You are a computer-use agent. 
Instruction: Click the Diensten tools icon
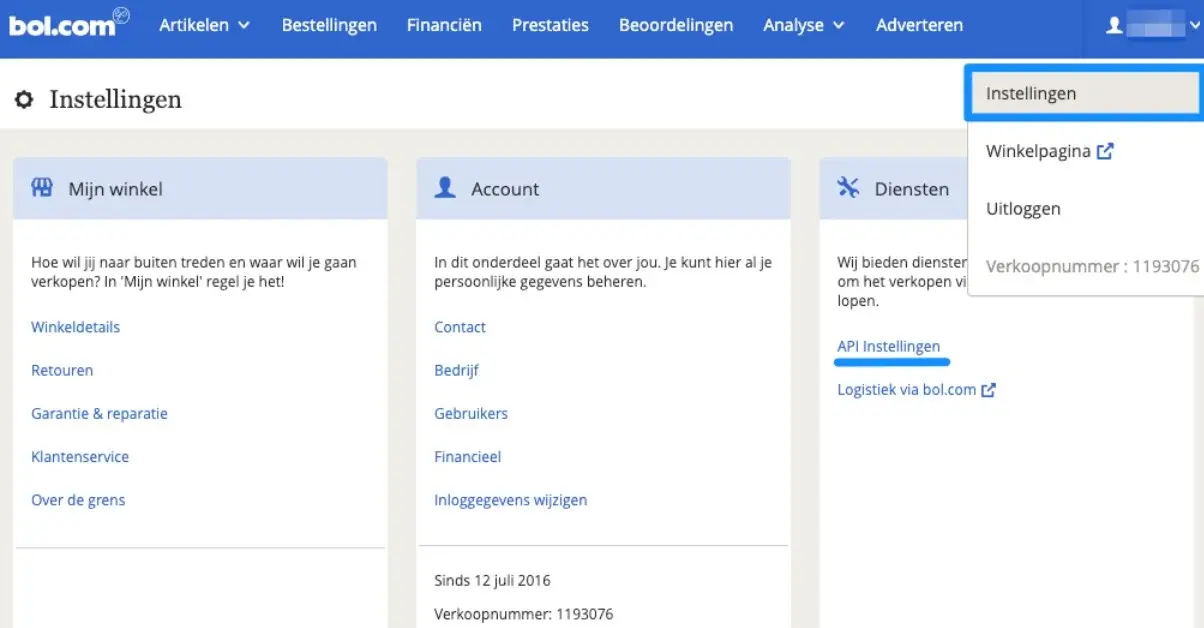tap(848, 188)
